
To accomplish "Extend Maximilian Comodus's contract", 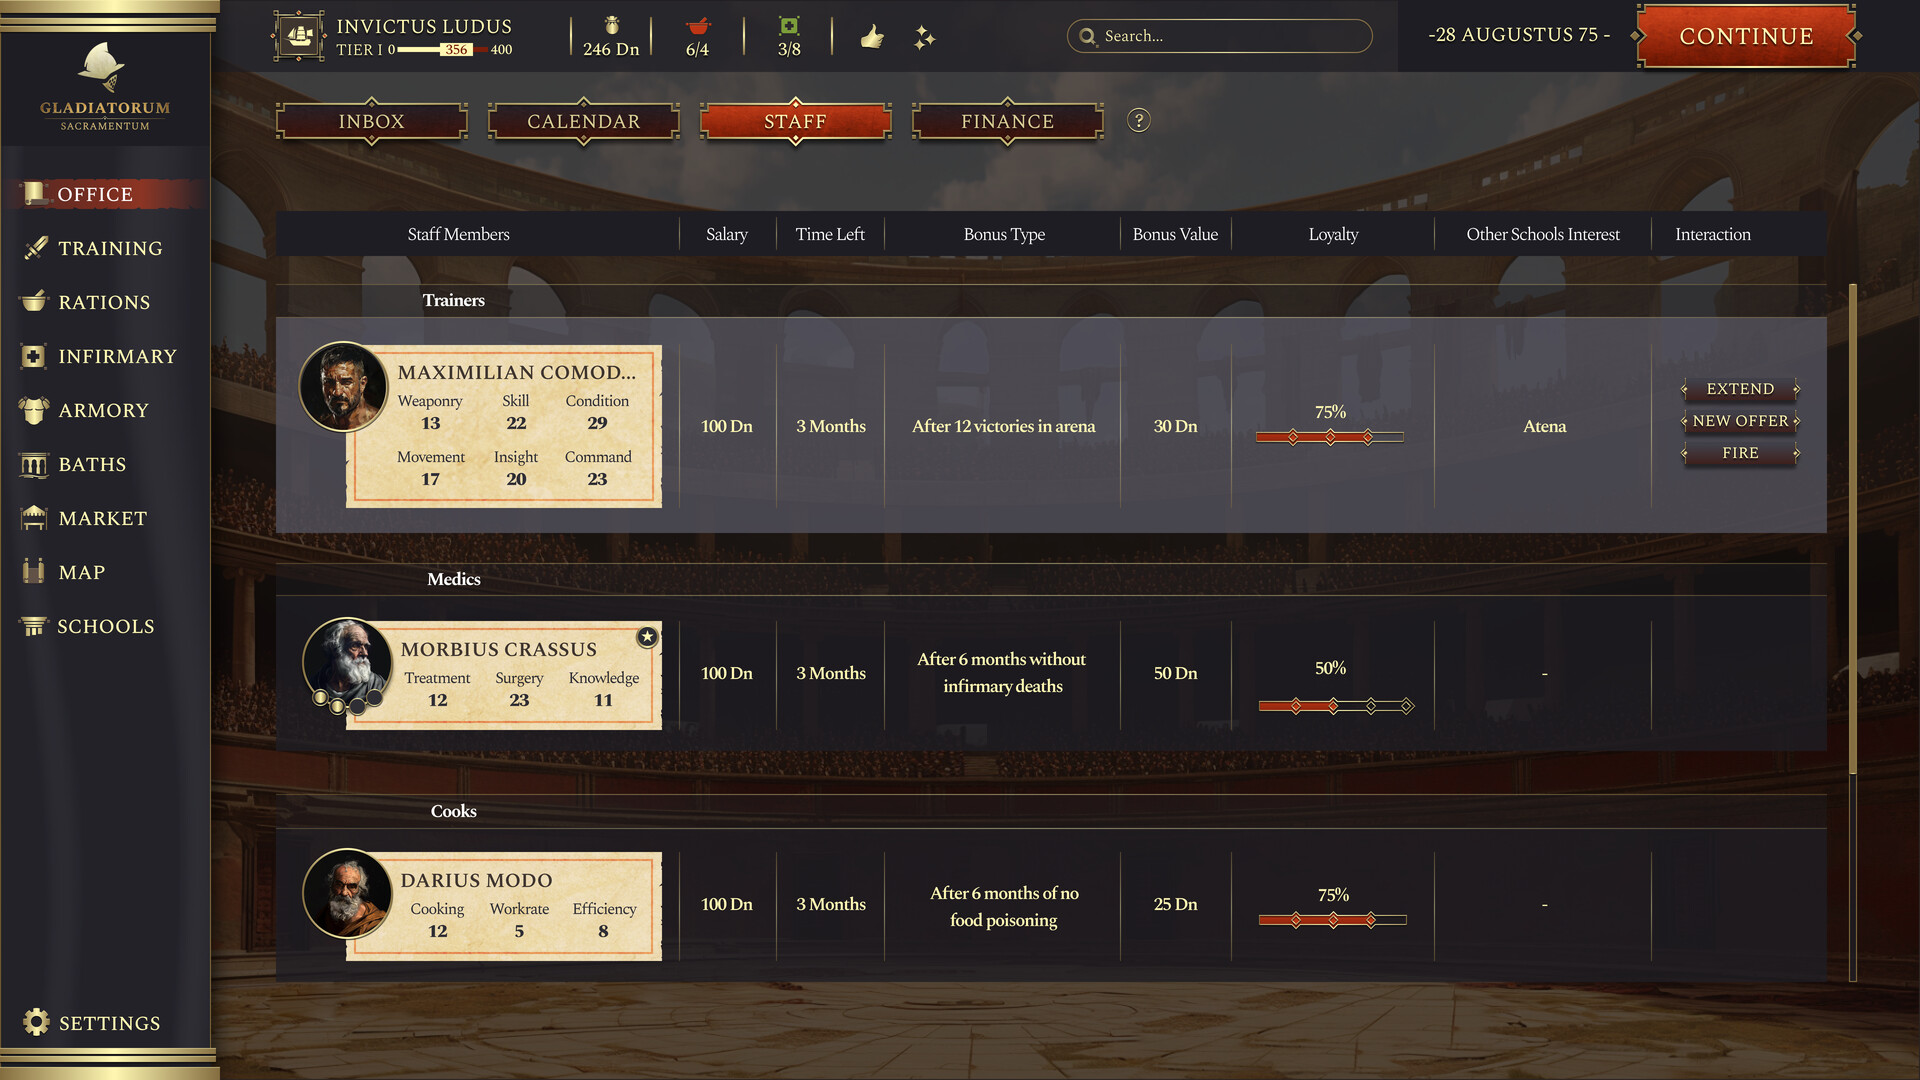I will pos(1739,389).
